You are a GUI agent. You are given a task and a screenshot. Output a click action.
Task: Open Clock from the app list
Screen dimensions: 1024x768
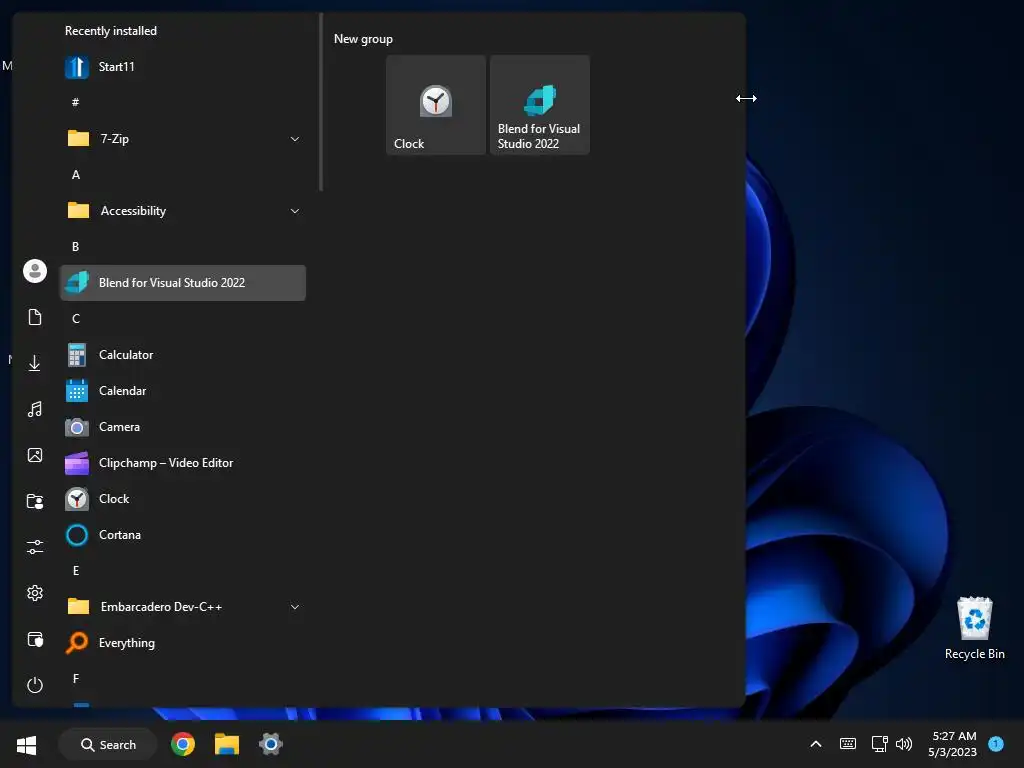183,499
